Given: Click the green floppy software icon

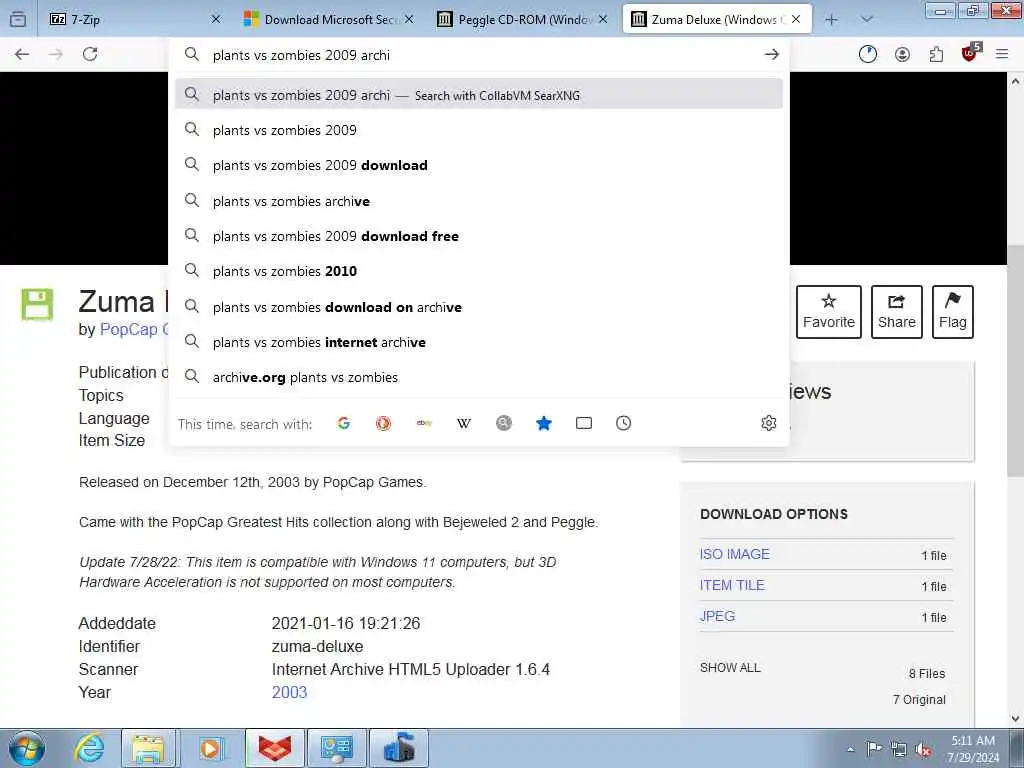Looking at the screenshot, I should [x=37, y=304].
